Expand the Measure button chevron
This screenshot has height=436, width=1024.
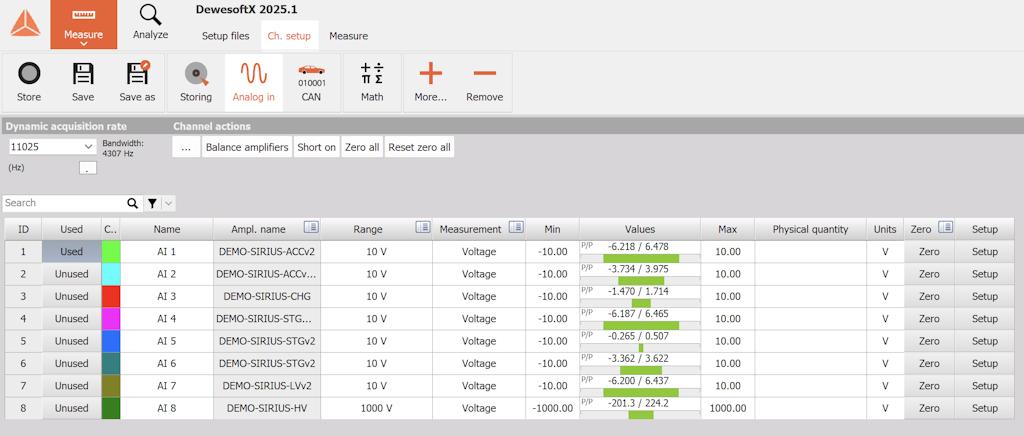[x=84, y=44]
